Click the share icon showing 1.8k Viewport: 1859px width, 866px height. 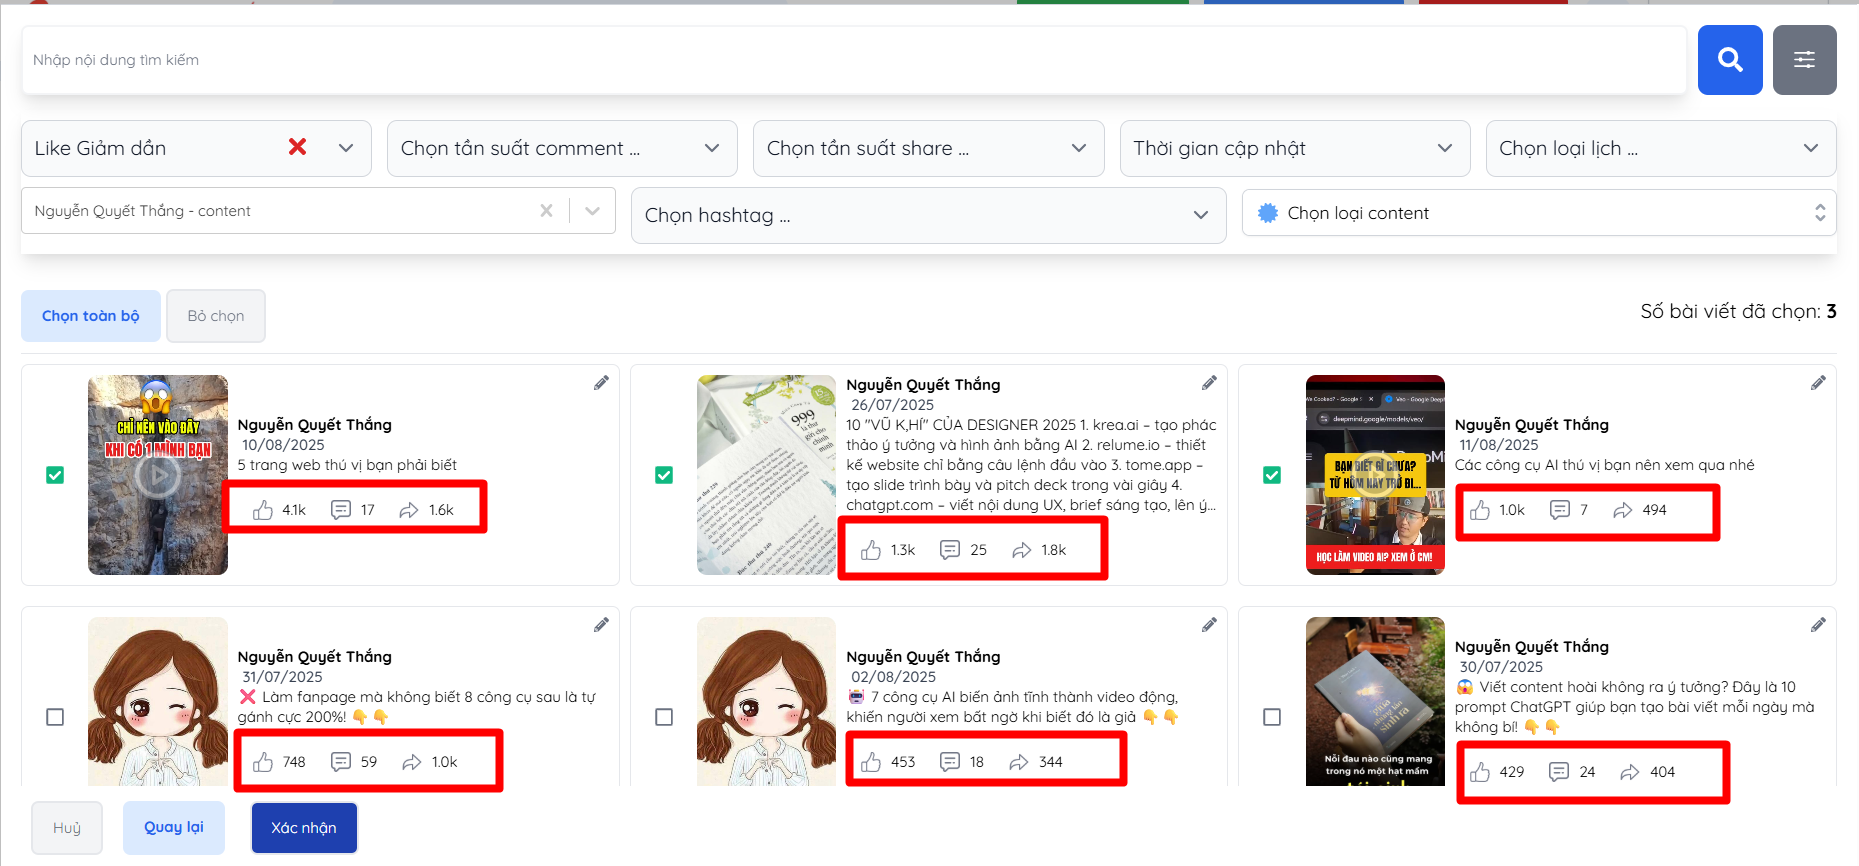coord(1021,550)
